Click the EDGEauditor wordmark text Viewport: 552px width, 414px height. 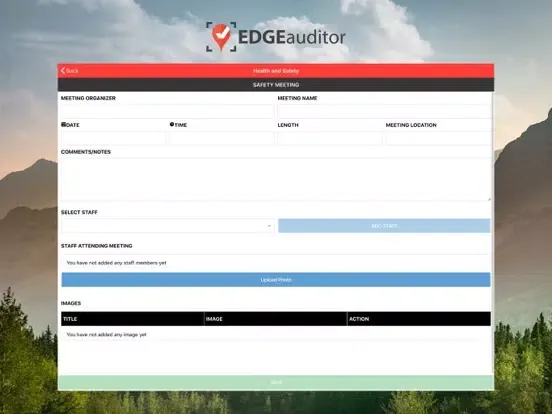click(x=292, y=37)
